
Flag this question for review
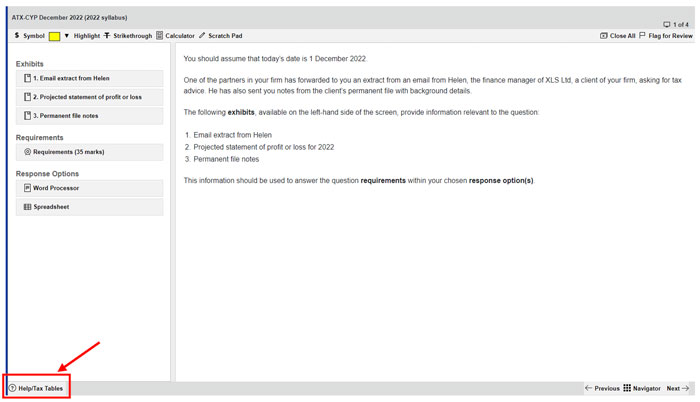(x=665, y=35)
